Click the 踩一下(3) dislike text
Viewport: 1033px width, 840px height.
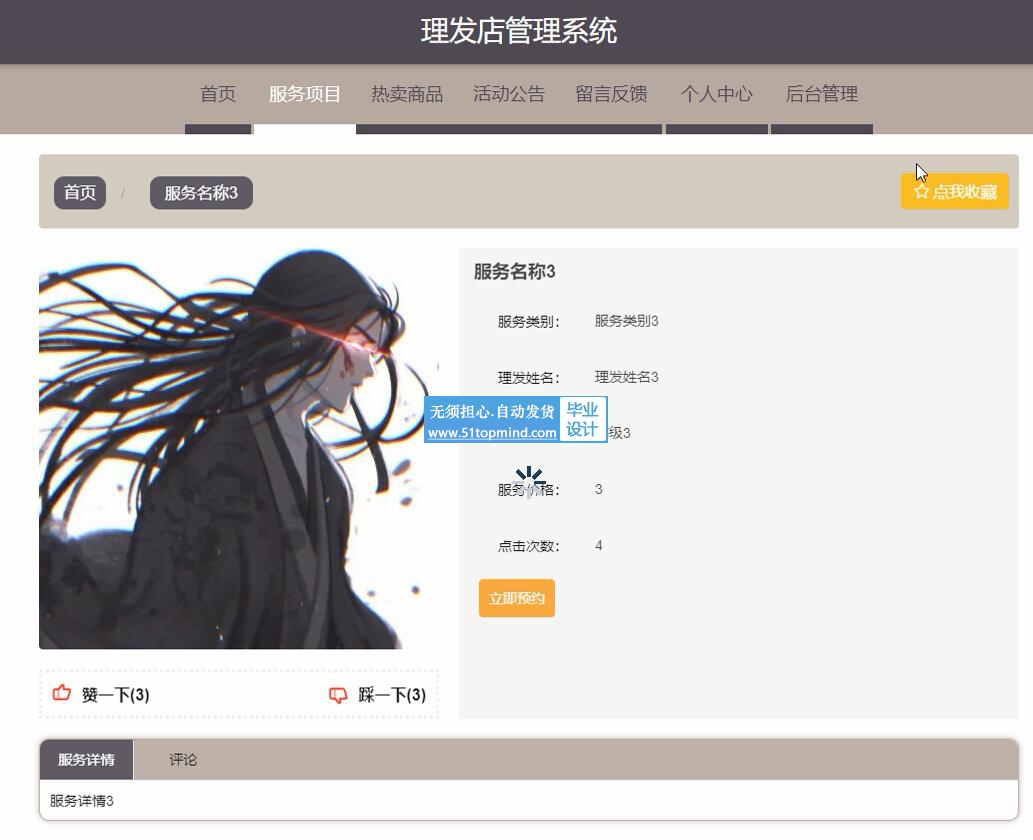pos(392,694)
